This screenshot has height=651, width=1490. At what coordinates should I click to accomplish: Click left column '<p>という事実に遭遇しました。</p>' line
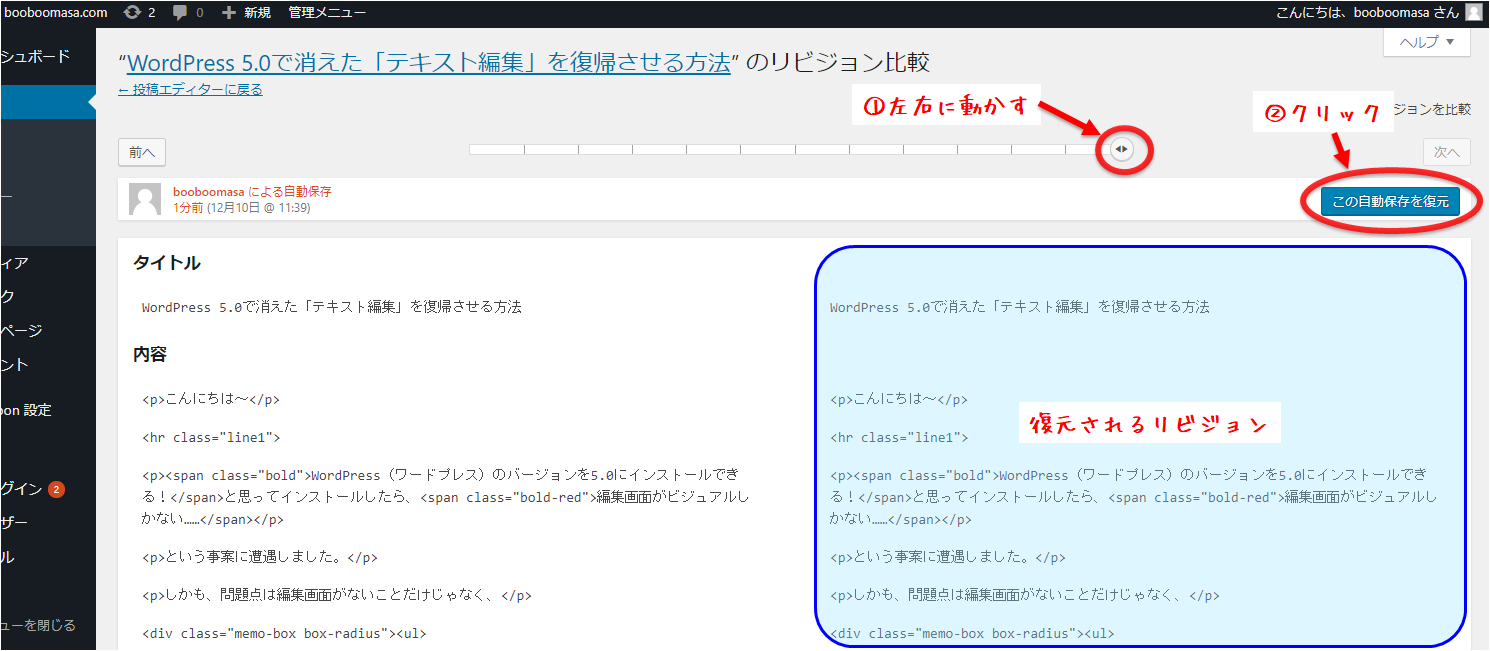pos(260,557)
